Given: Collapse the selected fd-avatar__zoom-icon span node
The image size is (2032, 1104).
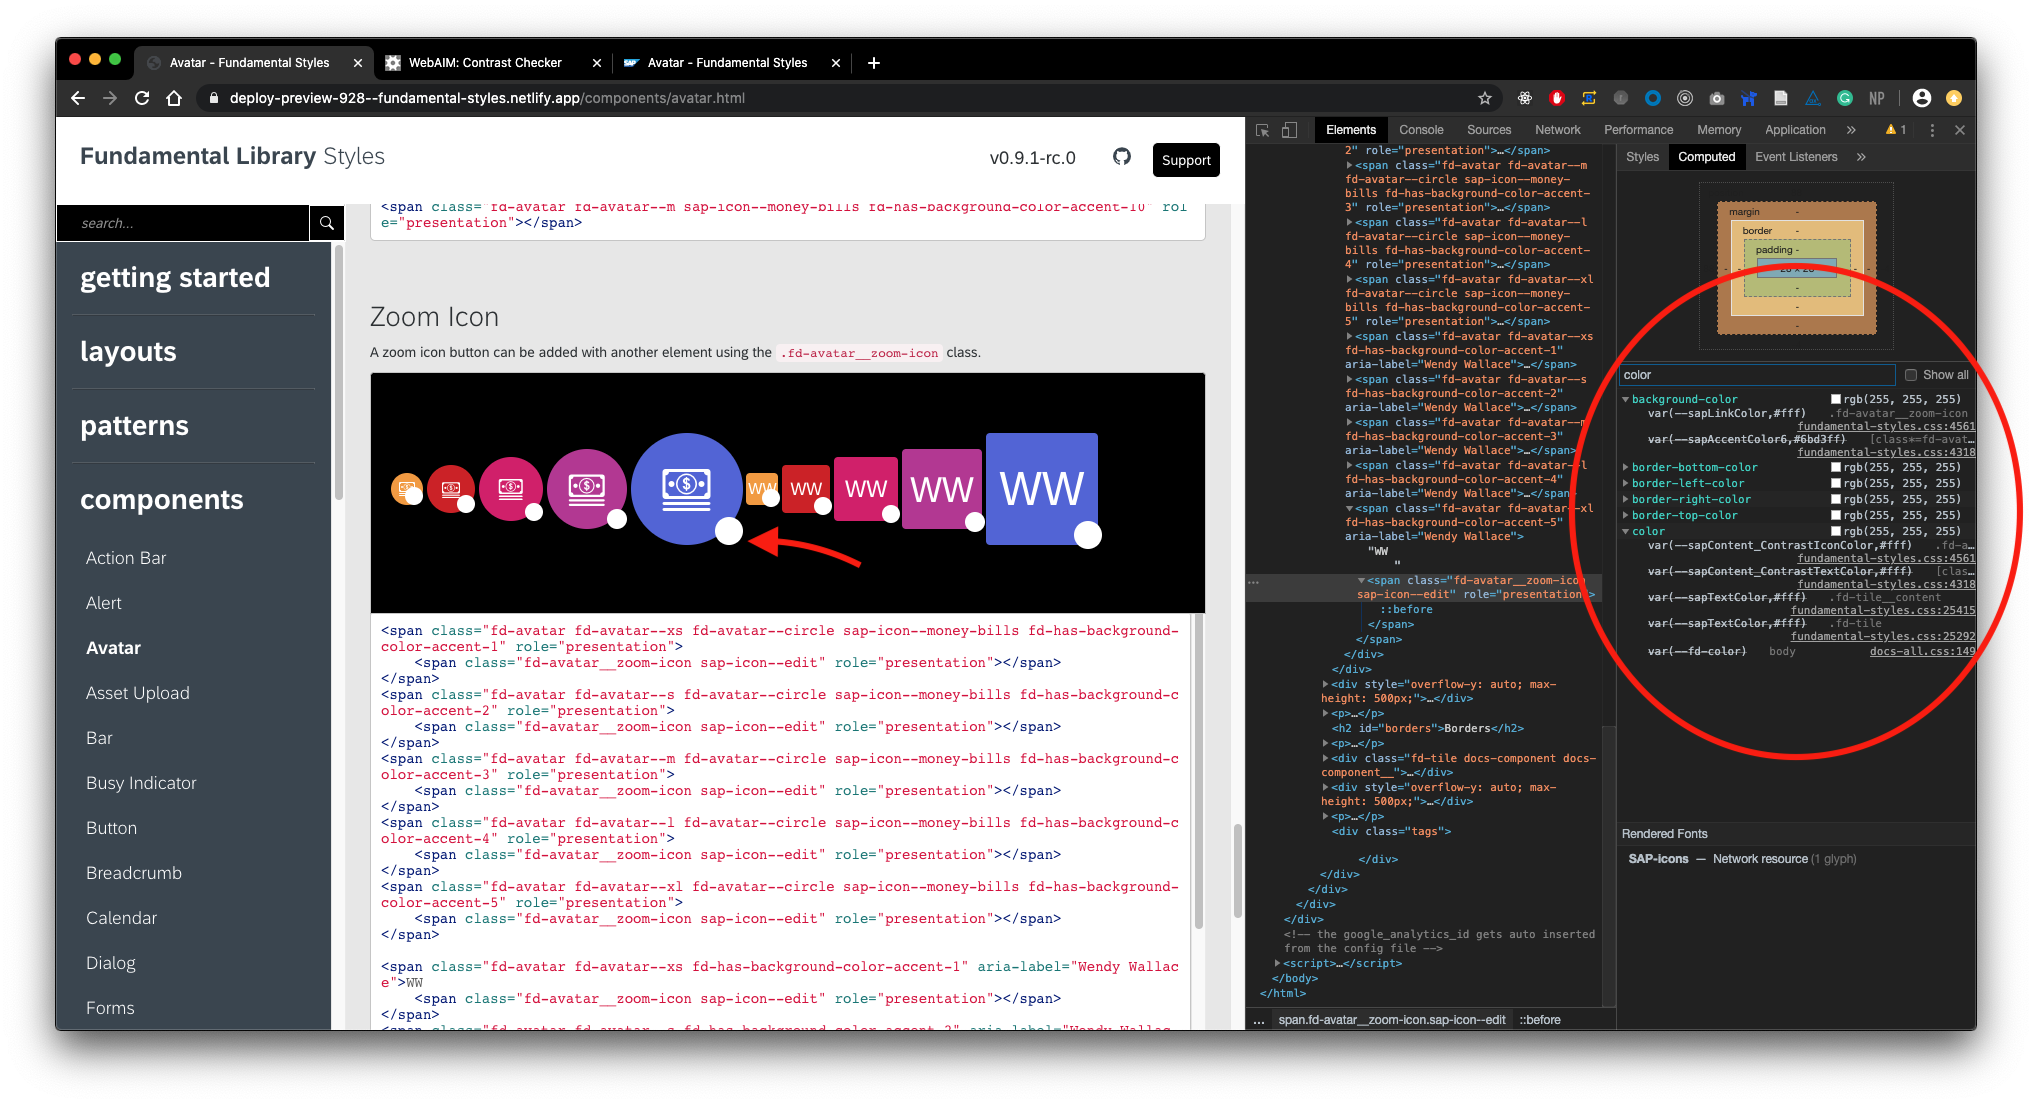Looking at the screenshot, I should coord(1361,580).
